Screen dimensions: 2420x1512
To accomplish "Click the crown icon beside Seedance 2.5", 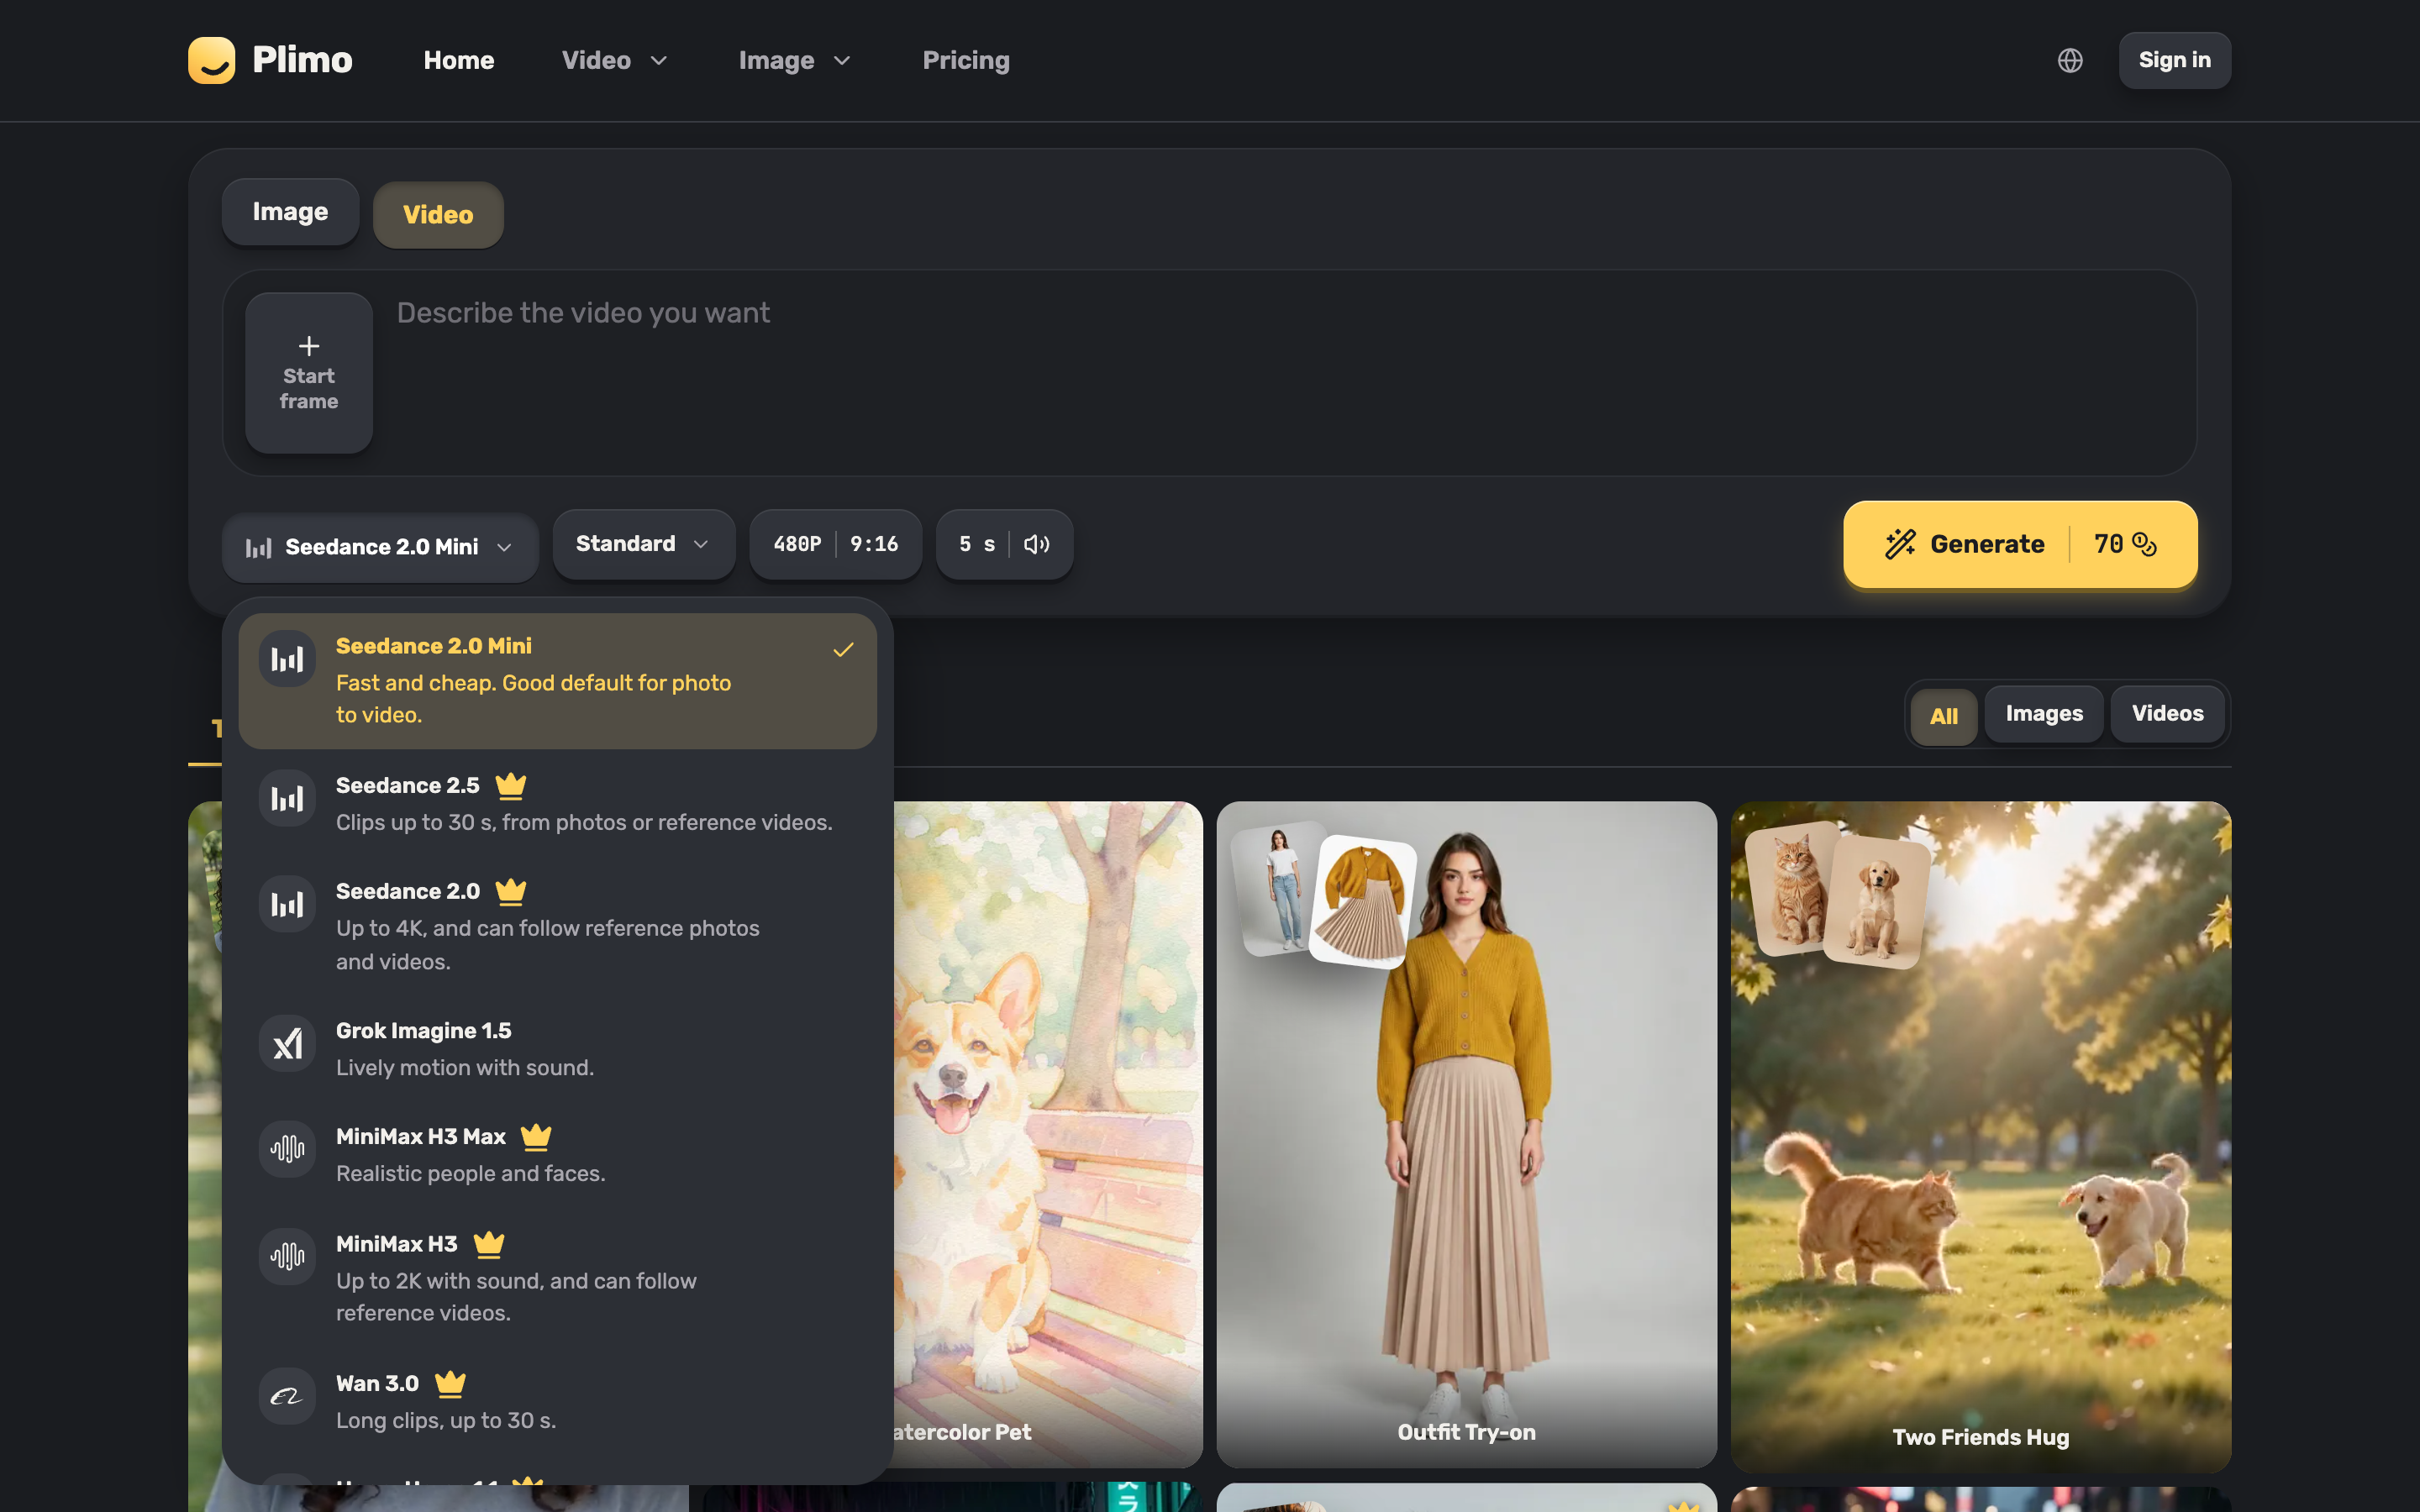I will (511, 786).
